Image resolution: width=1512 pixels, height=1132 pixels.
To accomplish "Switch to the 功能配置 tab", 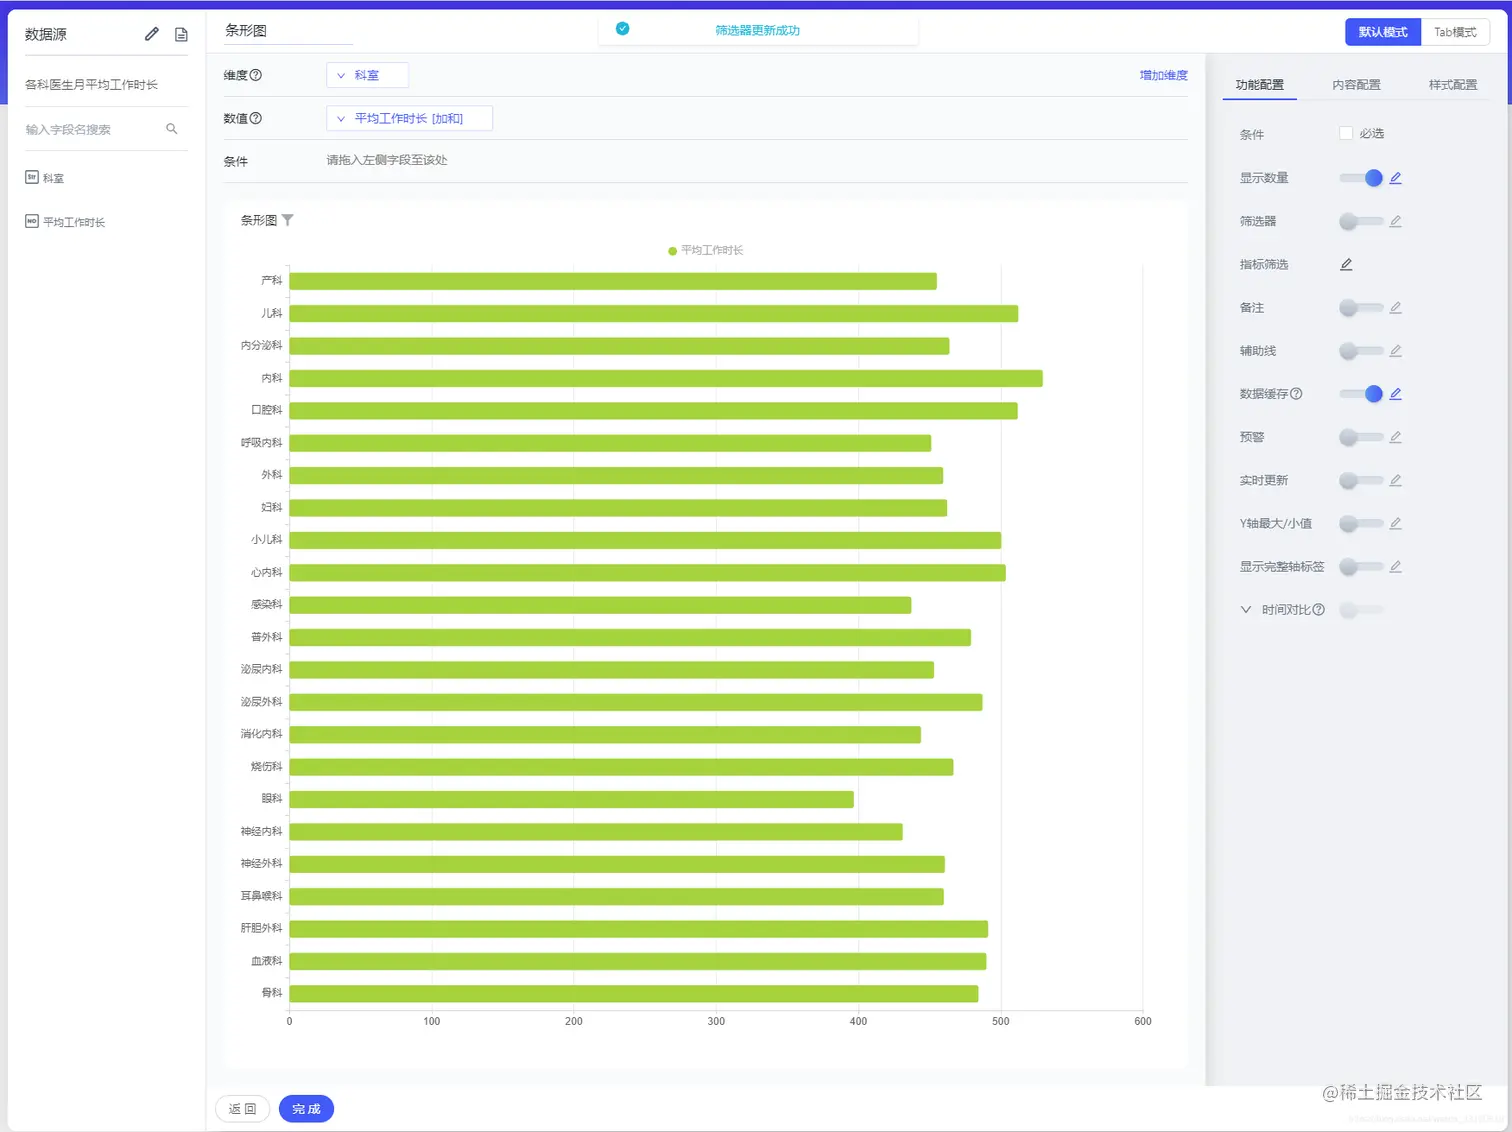I will coord(1260,85).
